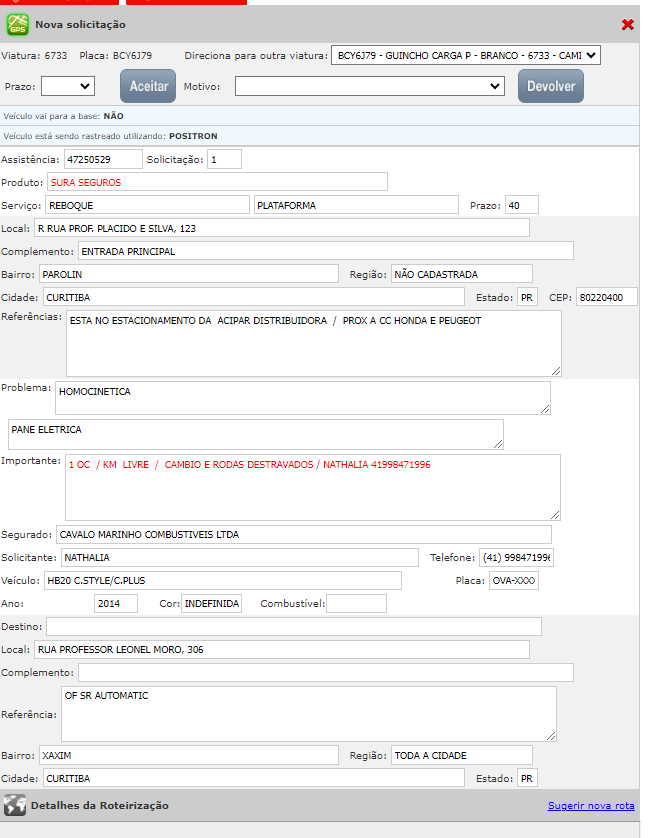Click the empty Combustível field
This screenshot has width=662, height=838.
click(x=356, y=604)
